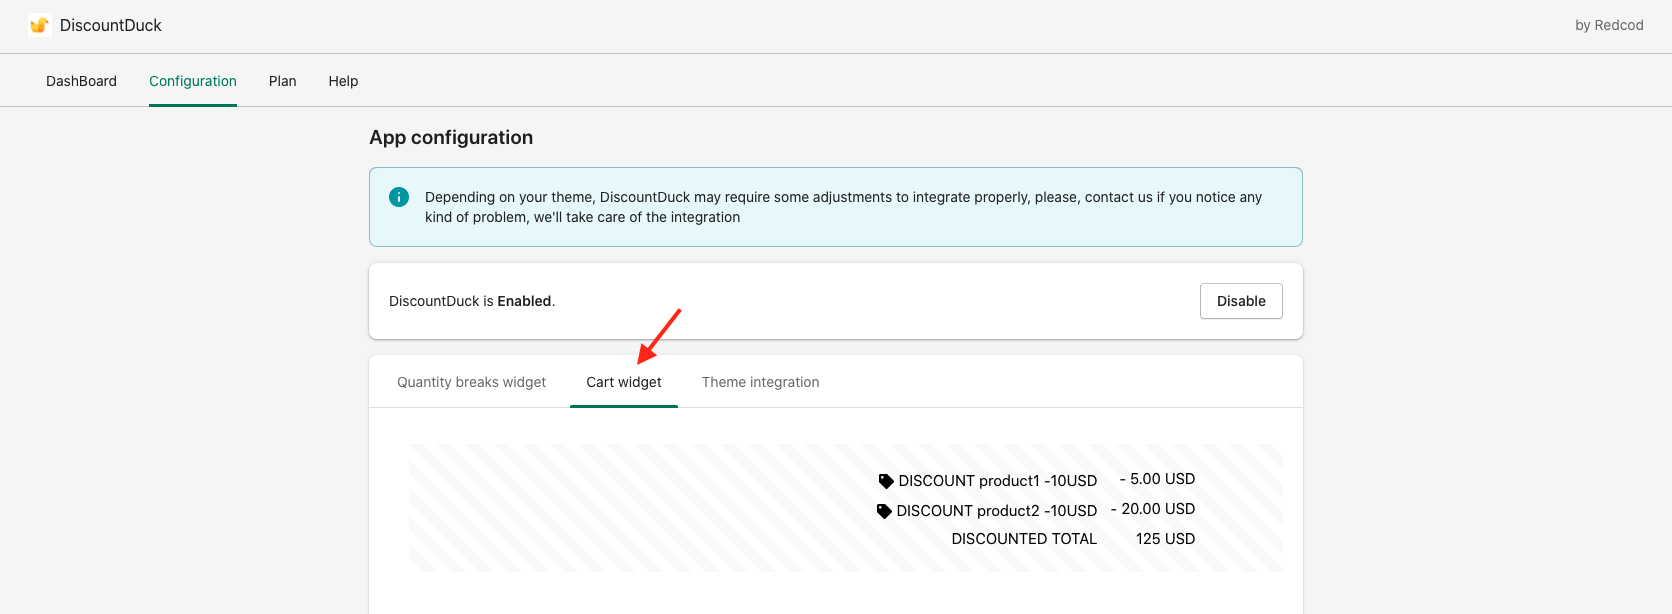
Task: Click the "DiscountDuck is Enabled" status text
Action: click(472, 301)
